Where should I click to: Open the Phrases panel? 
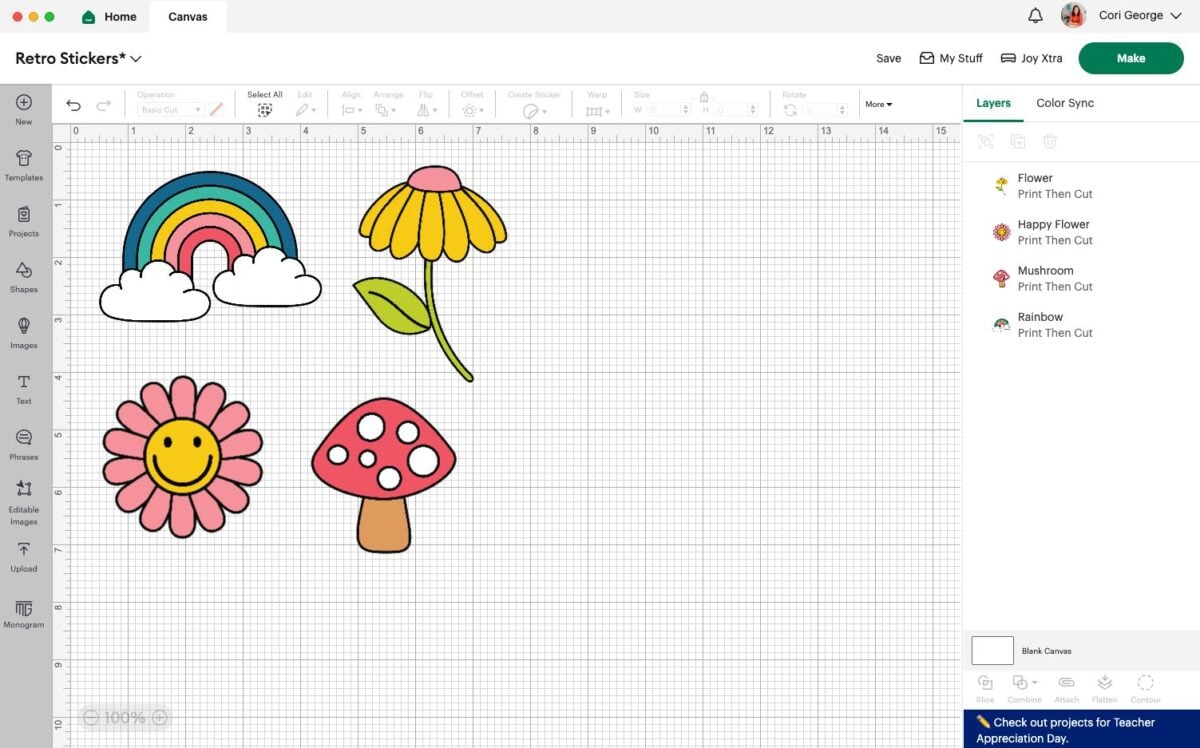24,445
